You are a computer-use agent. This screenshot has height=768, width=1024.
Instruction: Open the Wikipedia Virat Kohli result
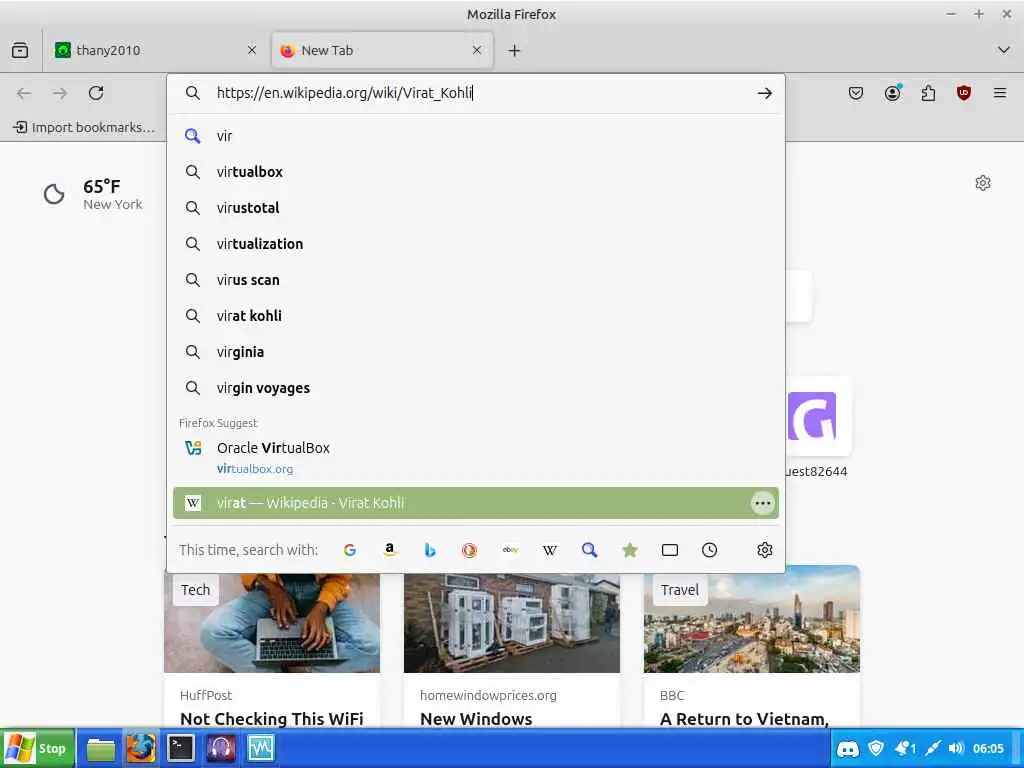coord(476,503)
